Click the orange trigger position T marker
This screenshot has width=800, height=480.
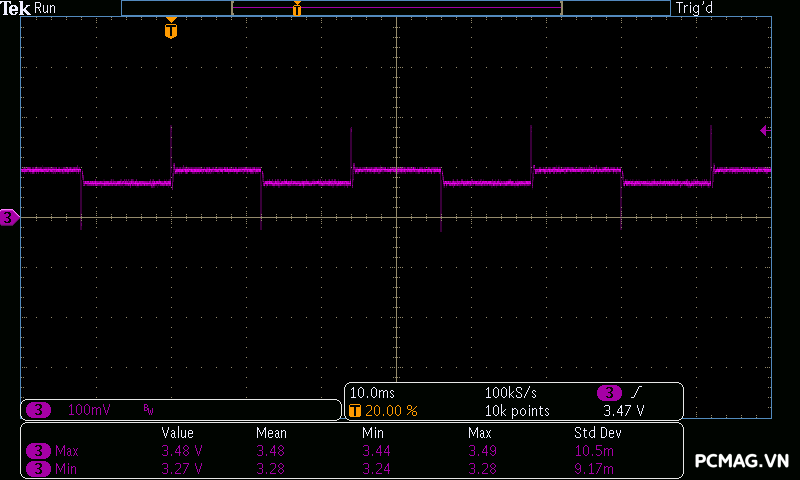click(x=171, y=30)
